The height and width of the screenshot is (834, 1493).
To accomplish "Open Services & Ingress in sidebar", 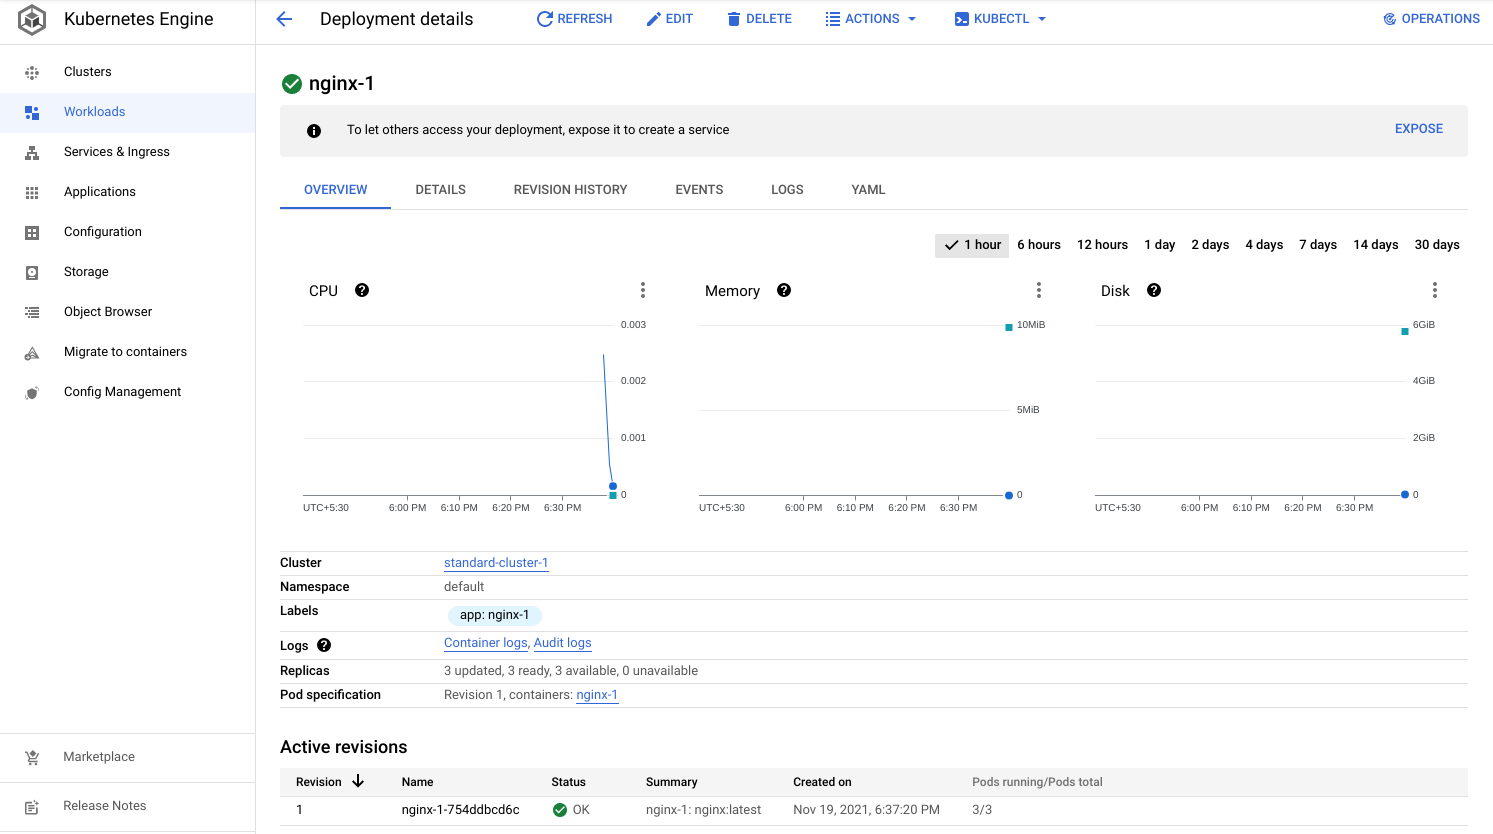I will coord(128,152).
